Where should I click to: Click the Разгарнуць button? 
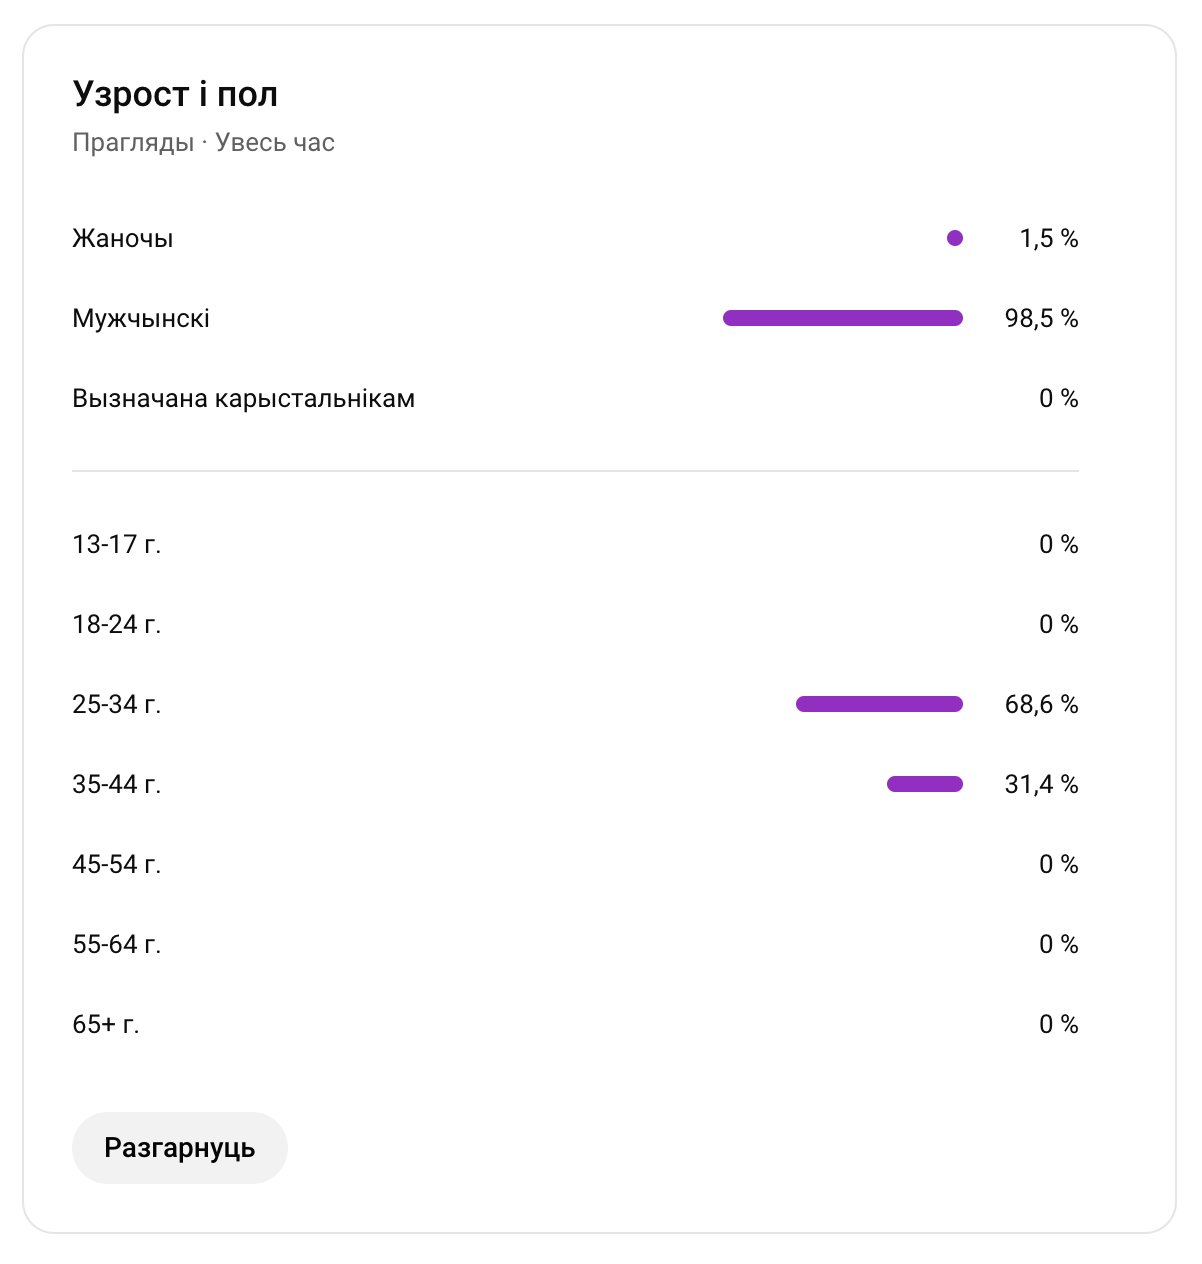coord(180,1148)
